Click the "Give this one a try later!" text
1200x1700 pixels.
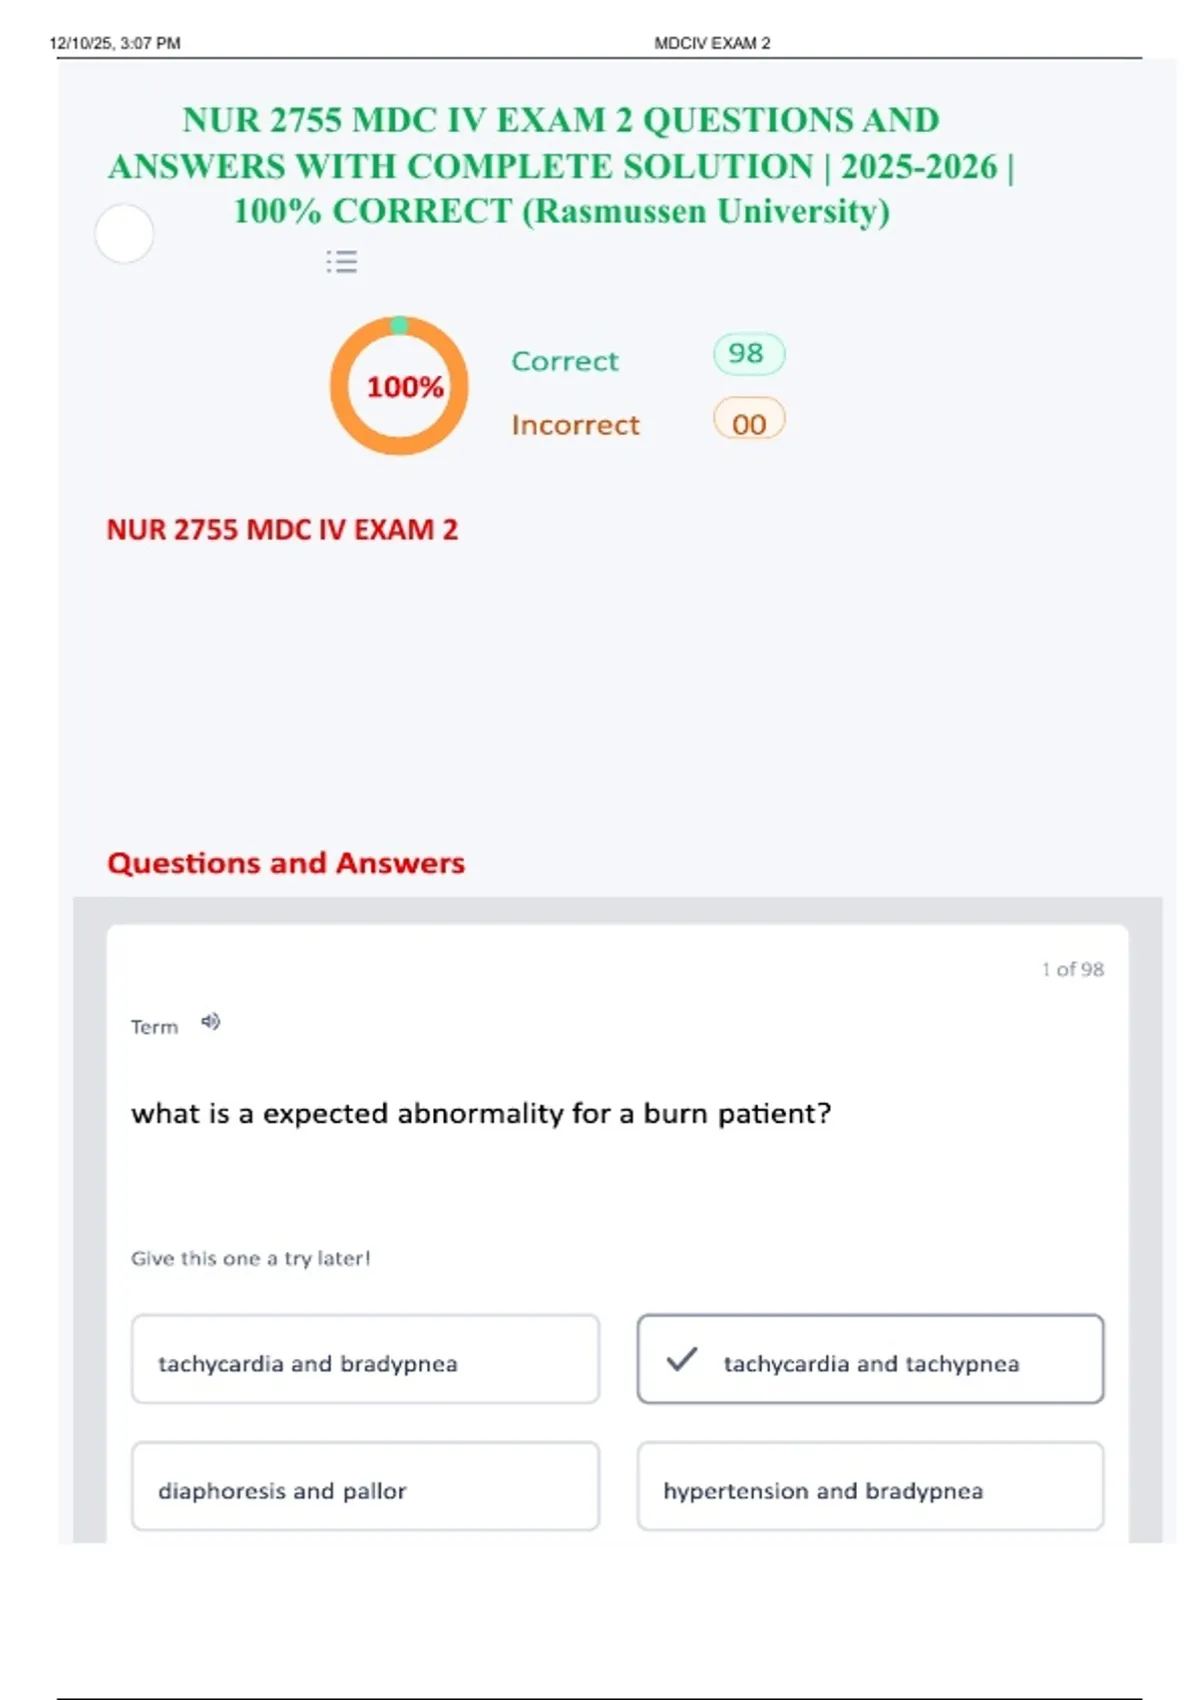tap(250, 1259)
